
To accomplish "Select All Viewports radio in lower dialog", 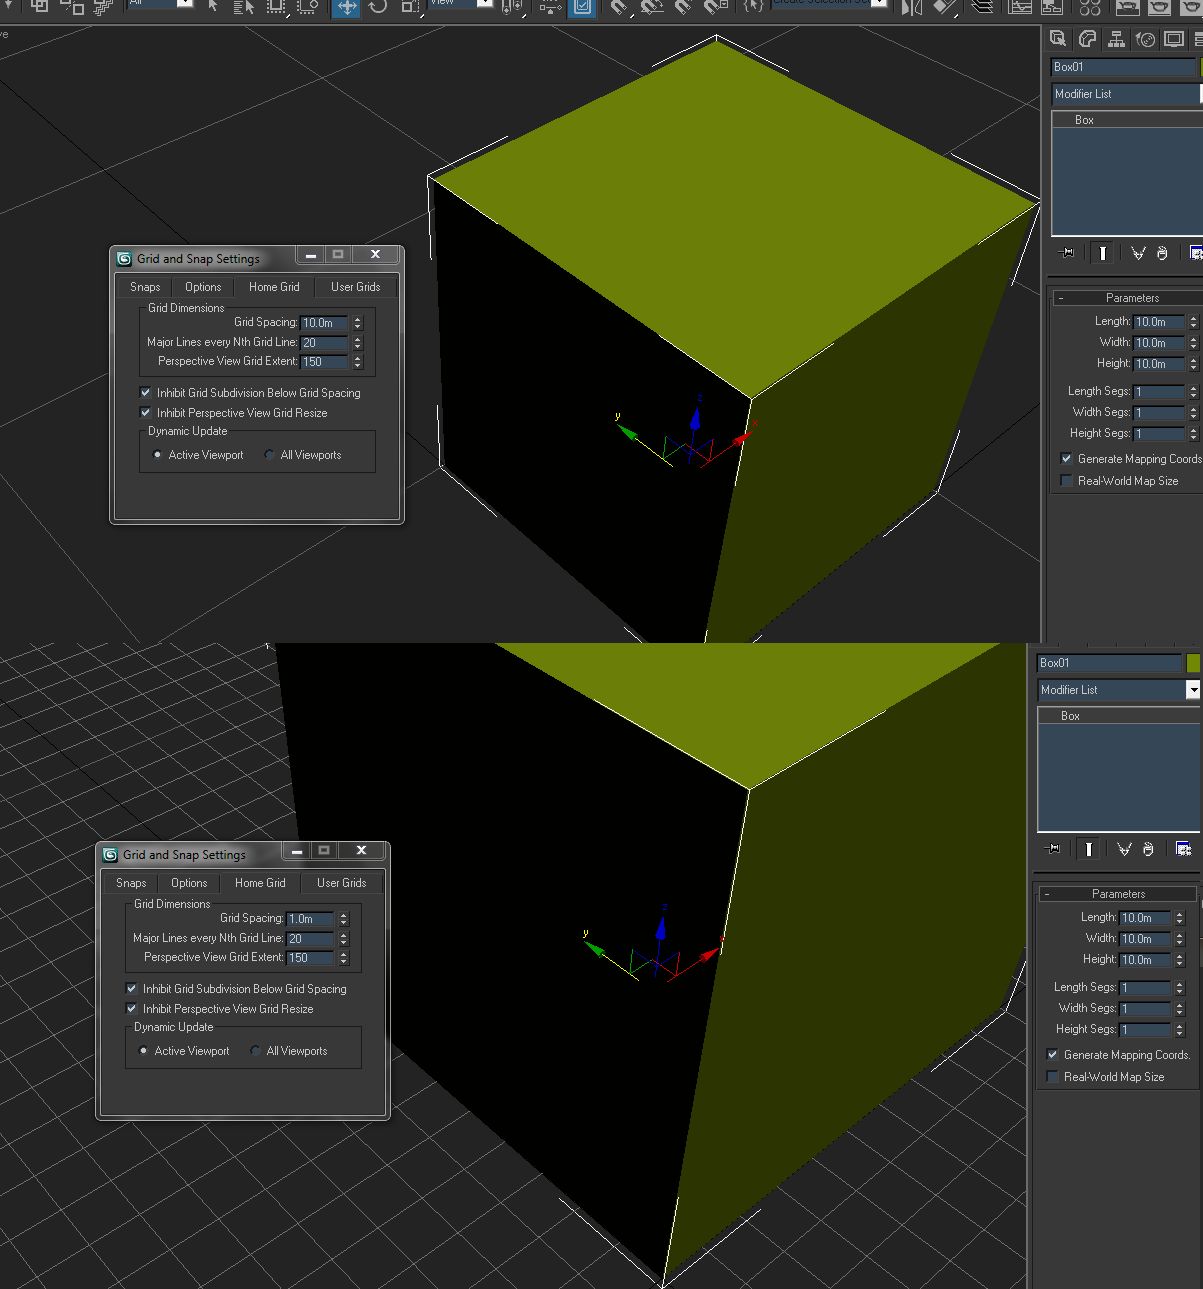I will tap(255, 1051).
